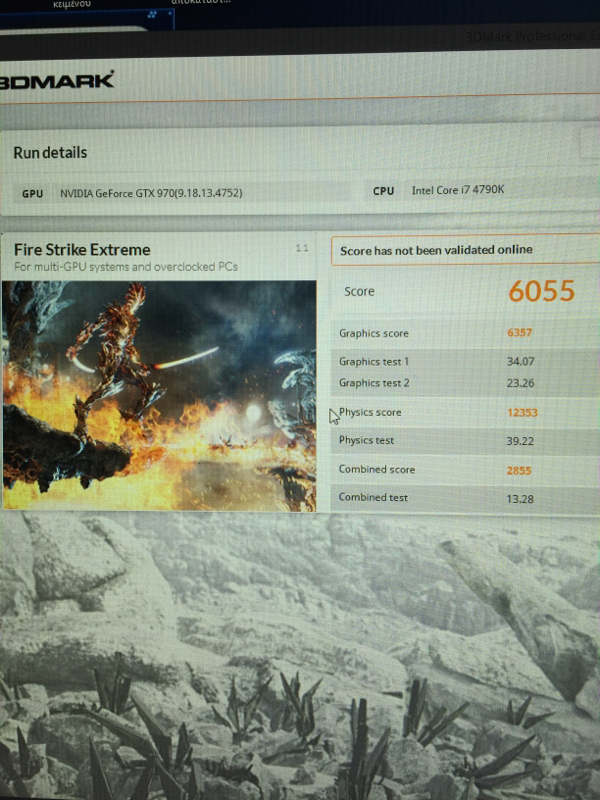600x800 pixels.
Task: Select the overall score 6055
Action: point(541,291)
